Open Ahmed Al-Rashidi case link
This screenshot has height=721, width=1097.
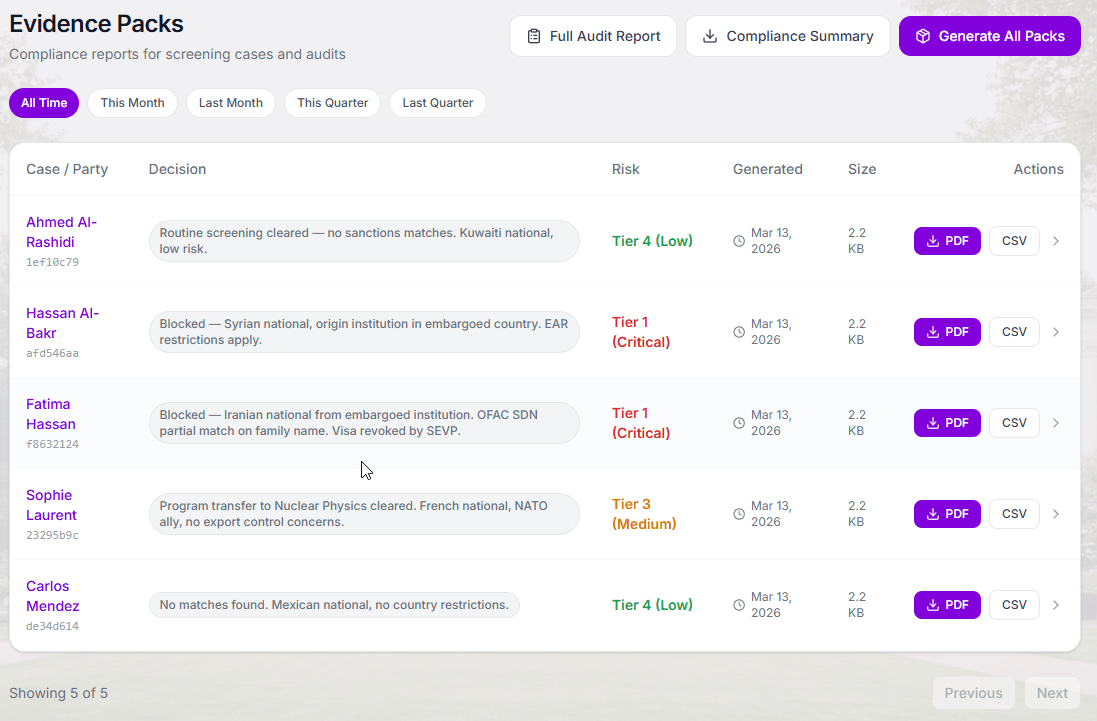(62, 232)
